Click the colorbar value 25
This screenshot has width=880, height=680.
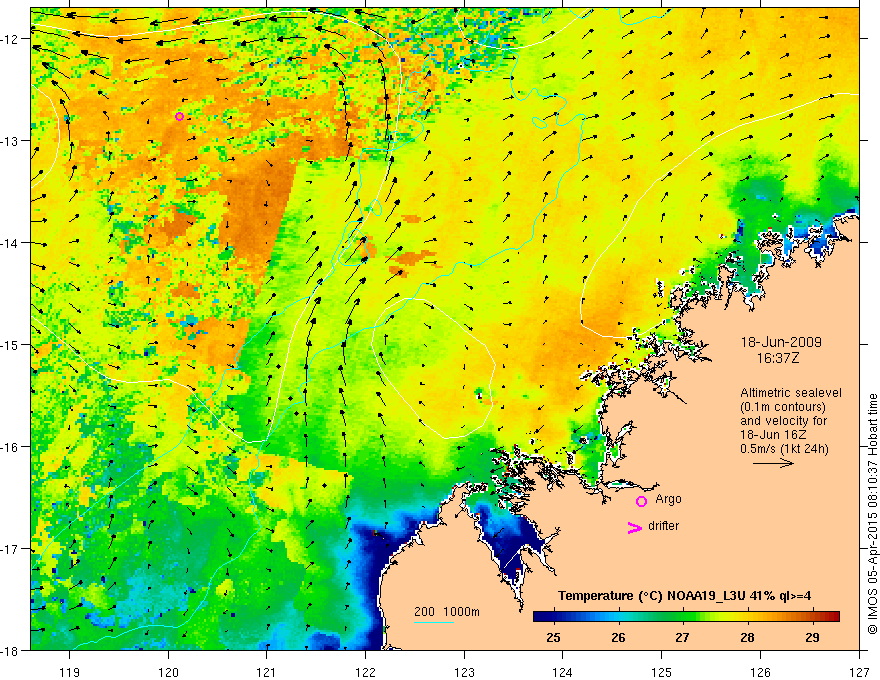pos(553,638)
